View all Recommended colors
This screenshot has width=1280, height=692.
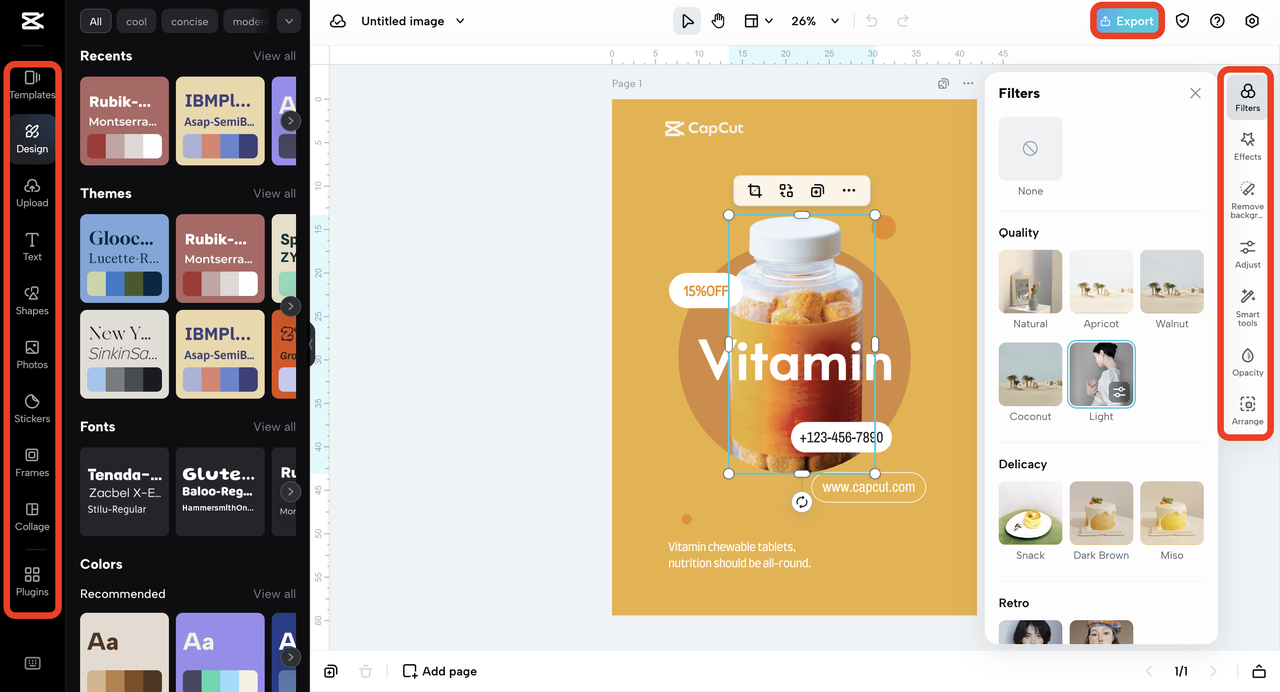[x=274, y=594]
